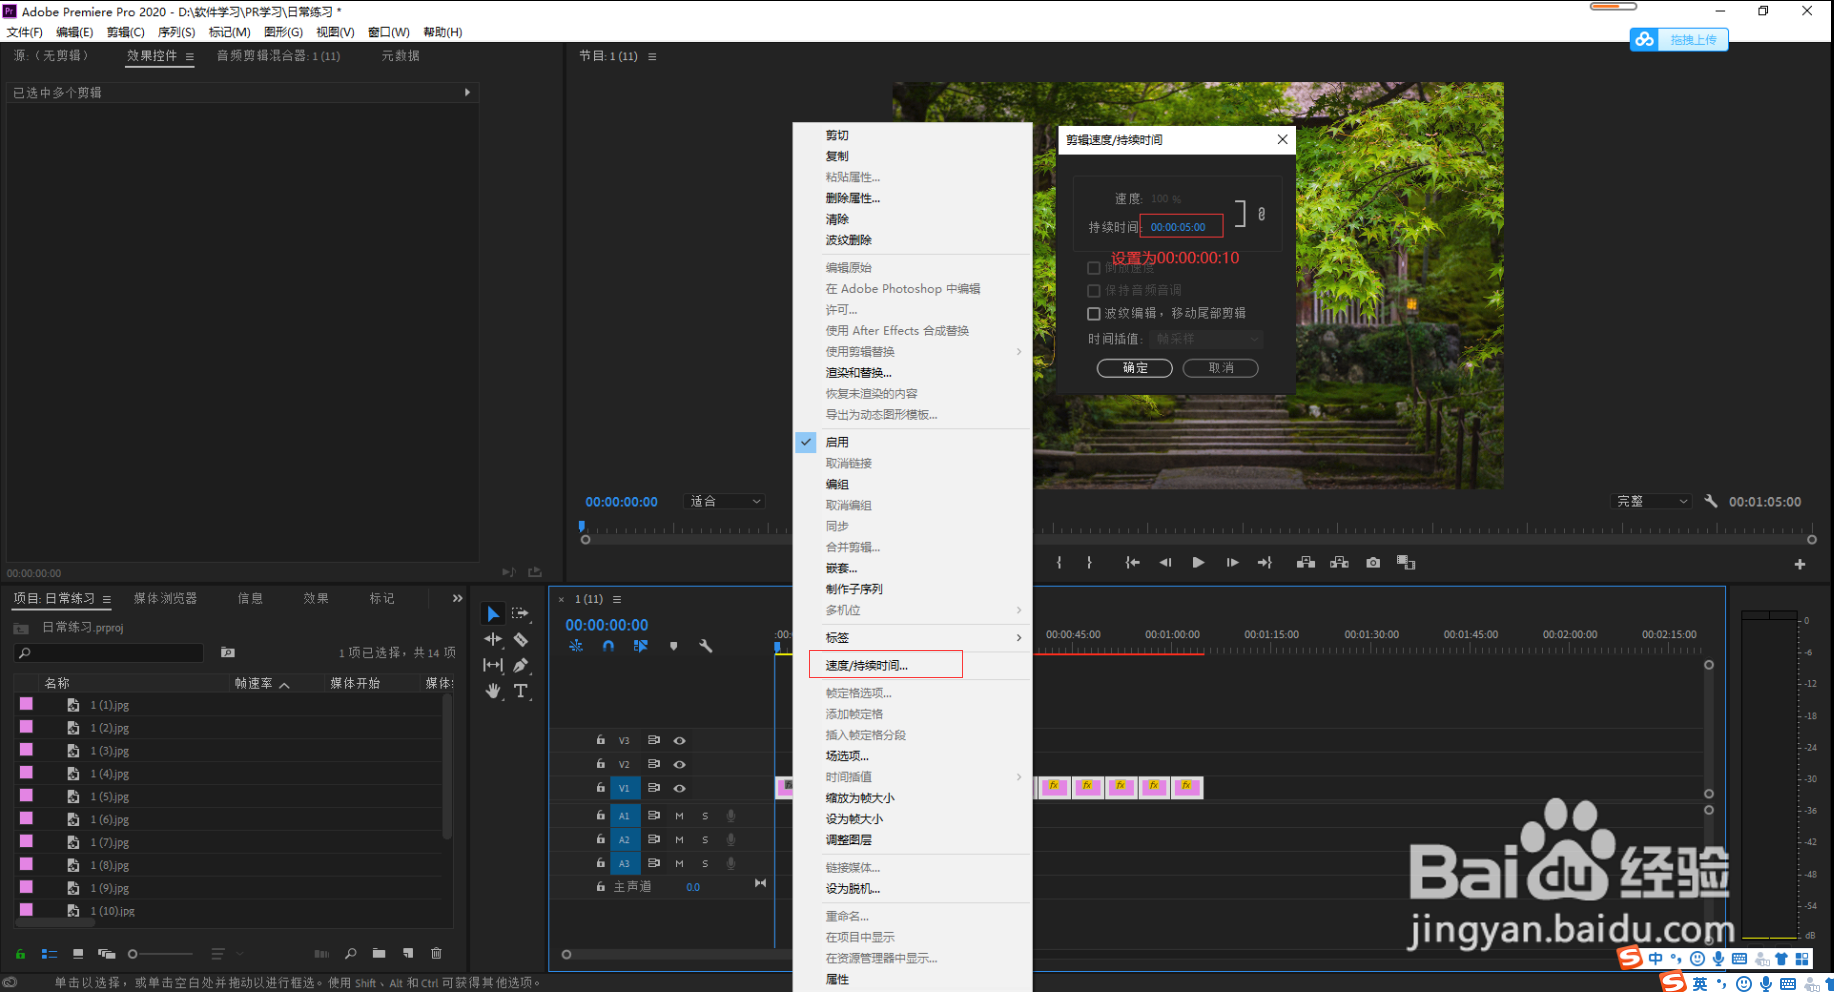Play the program monitor
This screenshot has width=1834, height=992.
pos(1198,563)
